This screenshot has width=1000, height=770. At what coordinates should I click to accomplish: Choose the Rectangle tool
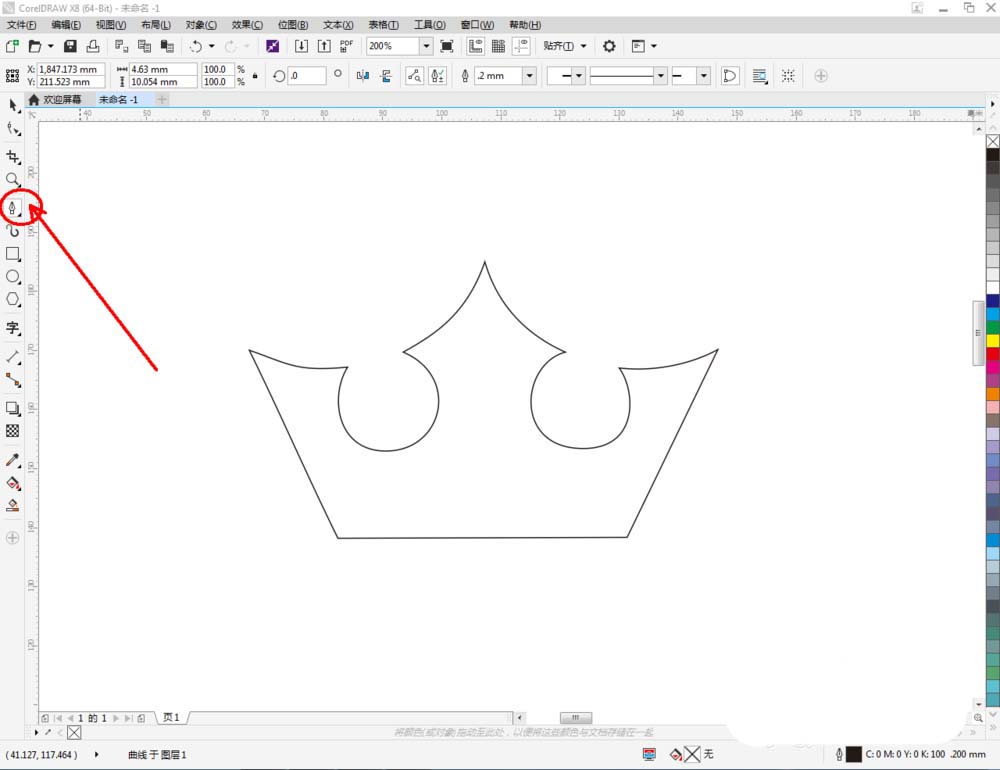[13, 254]
